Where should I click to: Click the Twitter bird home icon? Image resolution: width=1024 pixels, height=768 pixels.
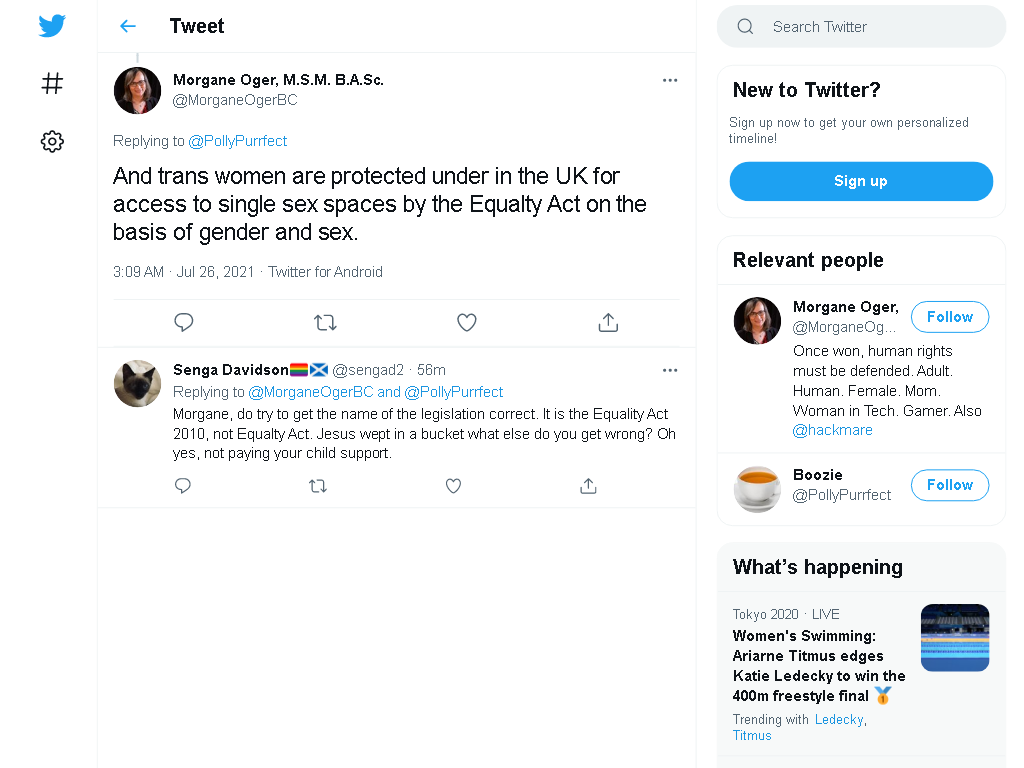pyautogui.click(x=52, y=26)
